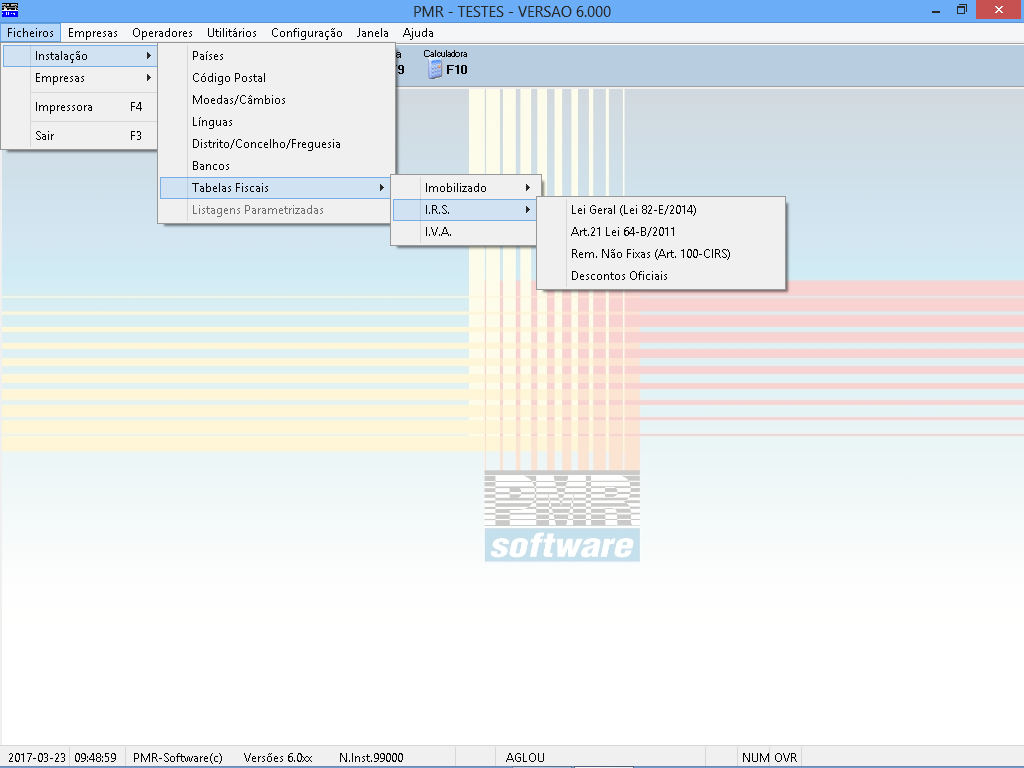Close the PMR application window
Viewport: 1024px width, 768px height.
tap(999, 10)
